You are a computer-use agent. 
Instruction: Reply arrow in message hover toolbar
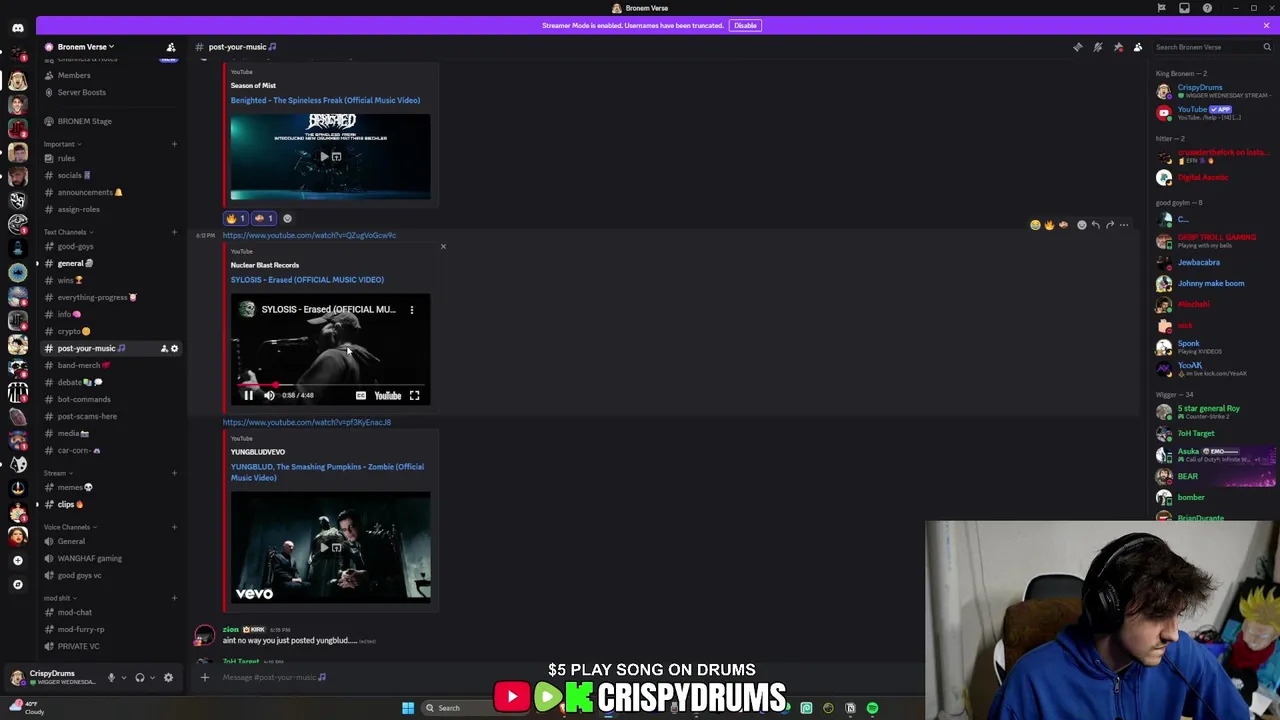[x=1096, y=225]
